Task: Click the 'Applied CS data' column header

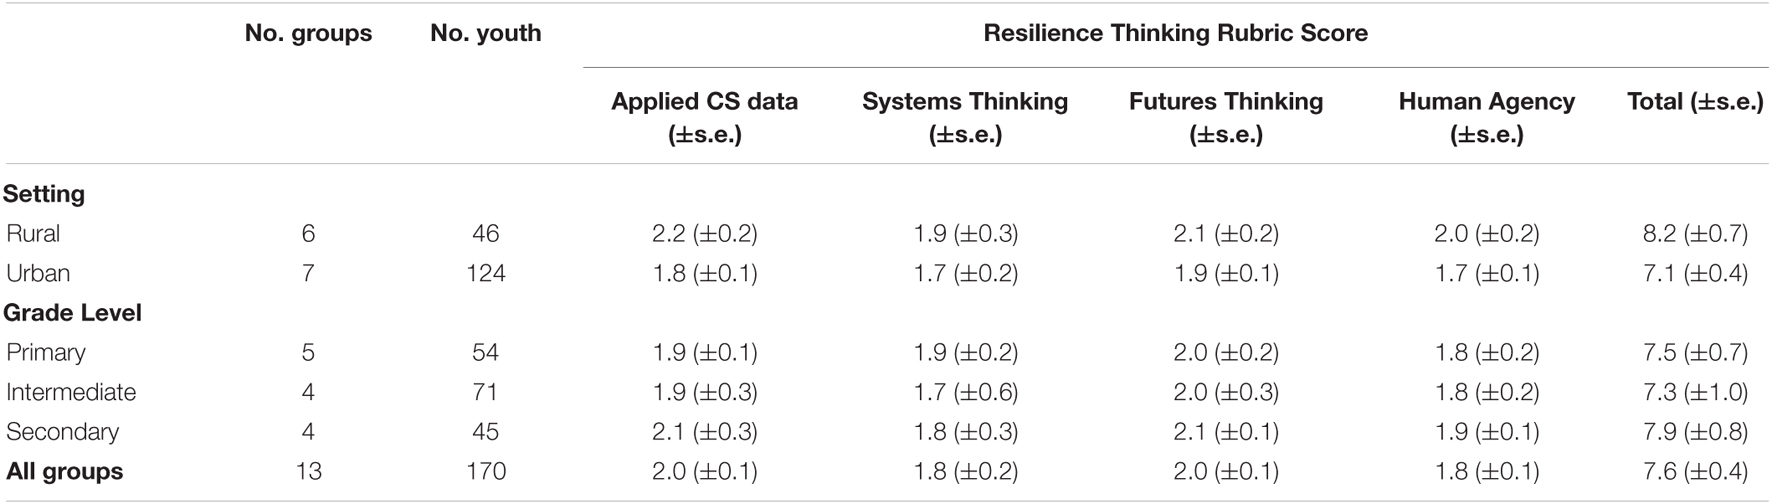Action: tap(705, 117)
